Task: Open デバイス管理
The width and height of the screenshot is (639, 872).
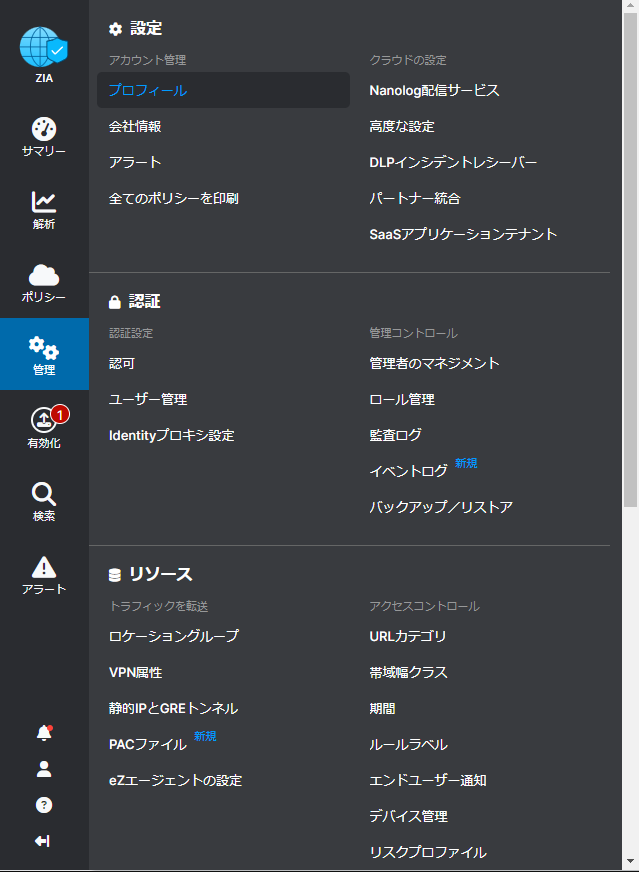Action: tap(409, 816)
